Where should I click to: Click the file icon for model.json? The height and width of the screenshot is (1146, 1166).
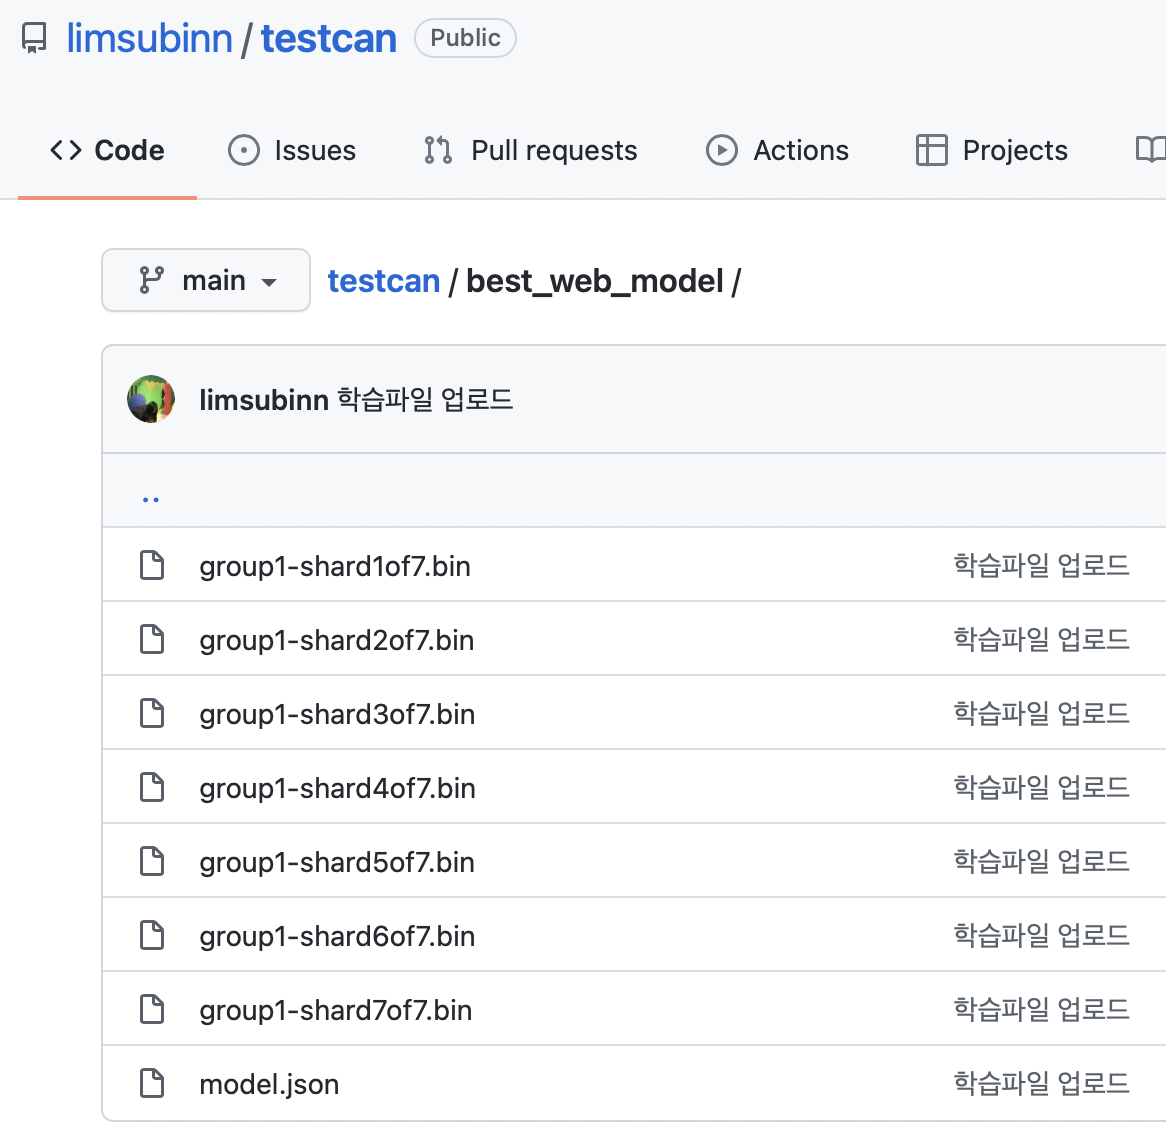[152, 1083]
